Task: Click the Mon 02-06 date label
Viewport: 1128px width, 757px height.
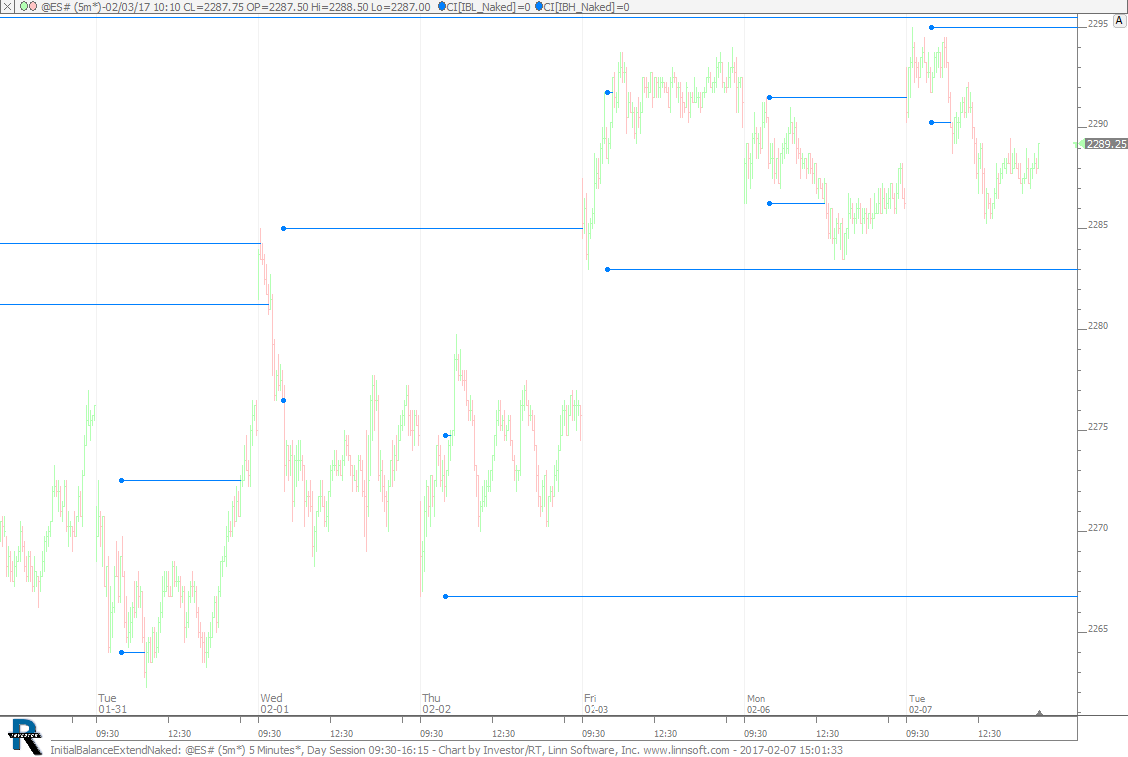Action: [758, 704]
